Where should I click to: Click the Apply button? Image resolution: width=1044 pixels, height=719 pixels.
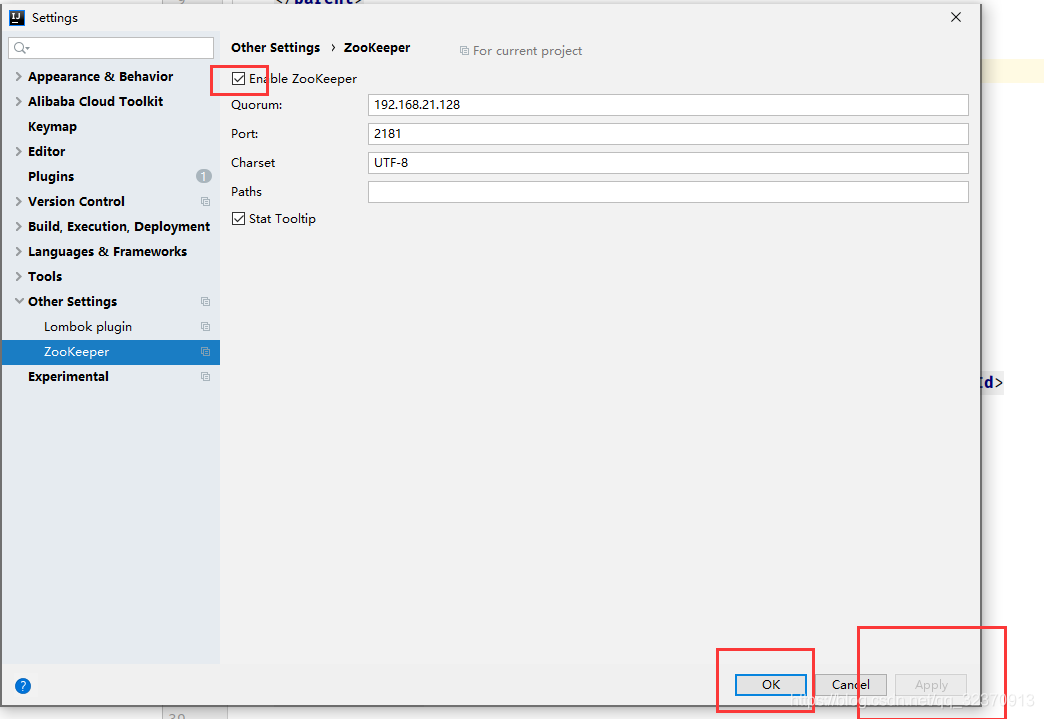pos(931,685)
